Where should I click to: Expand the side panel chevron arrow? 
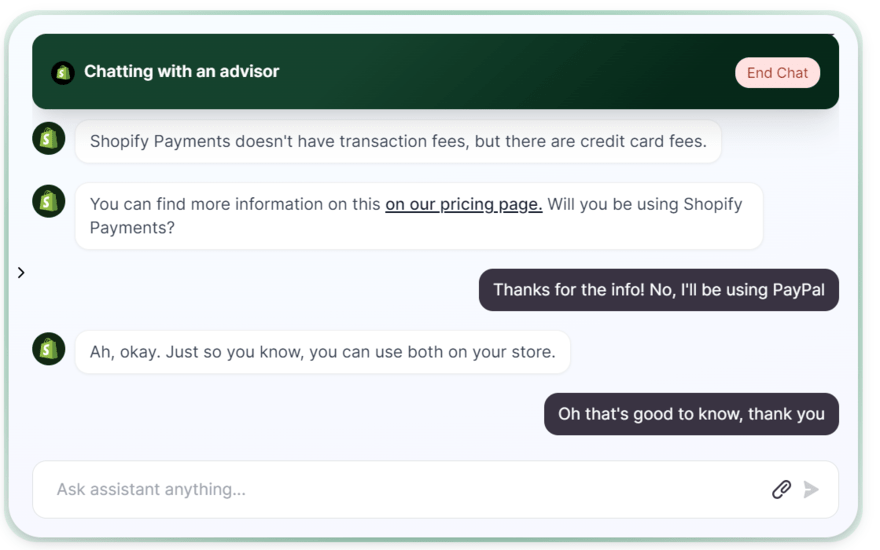tap(21, 273)
